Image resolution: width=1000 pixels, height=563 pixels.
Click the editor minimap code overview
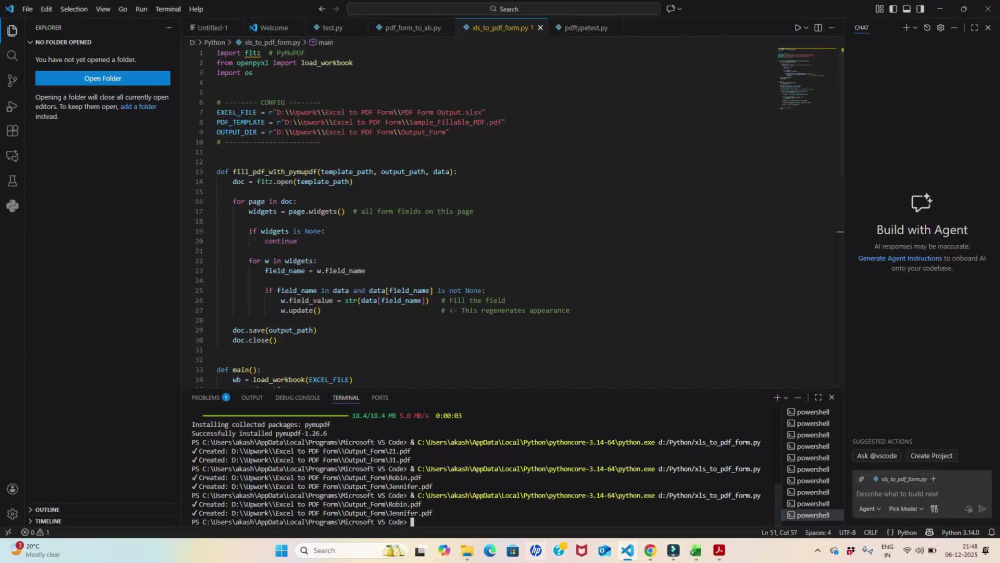pos(806,80)
